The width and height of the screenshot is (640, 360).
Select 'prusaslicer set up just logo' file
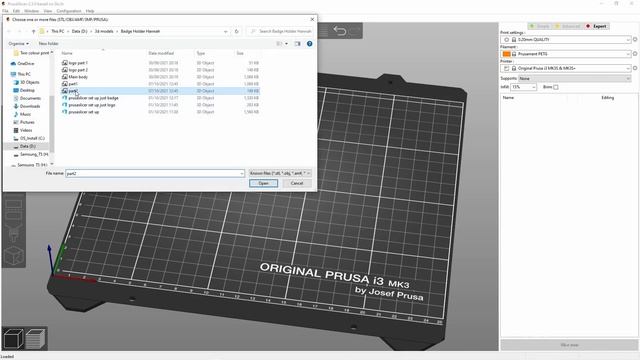click(x=91, y=105)
